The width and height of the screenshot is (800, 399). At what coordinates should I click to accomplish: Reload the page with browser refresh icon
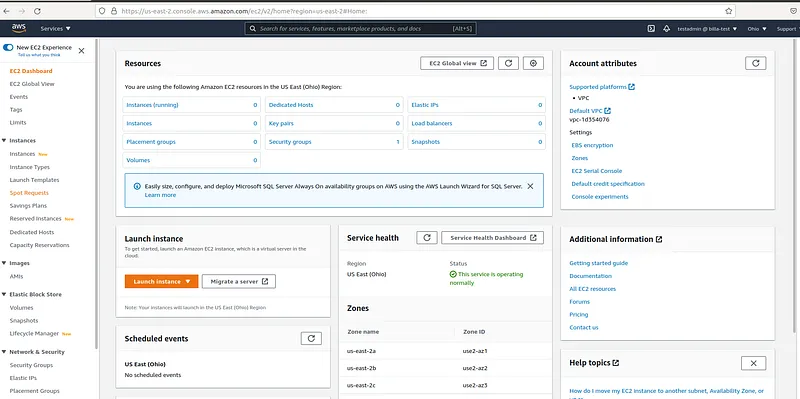37,11
